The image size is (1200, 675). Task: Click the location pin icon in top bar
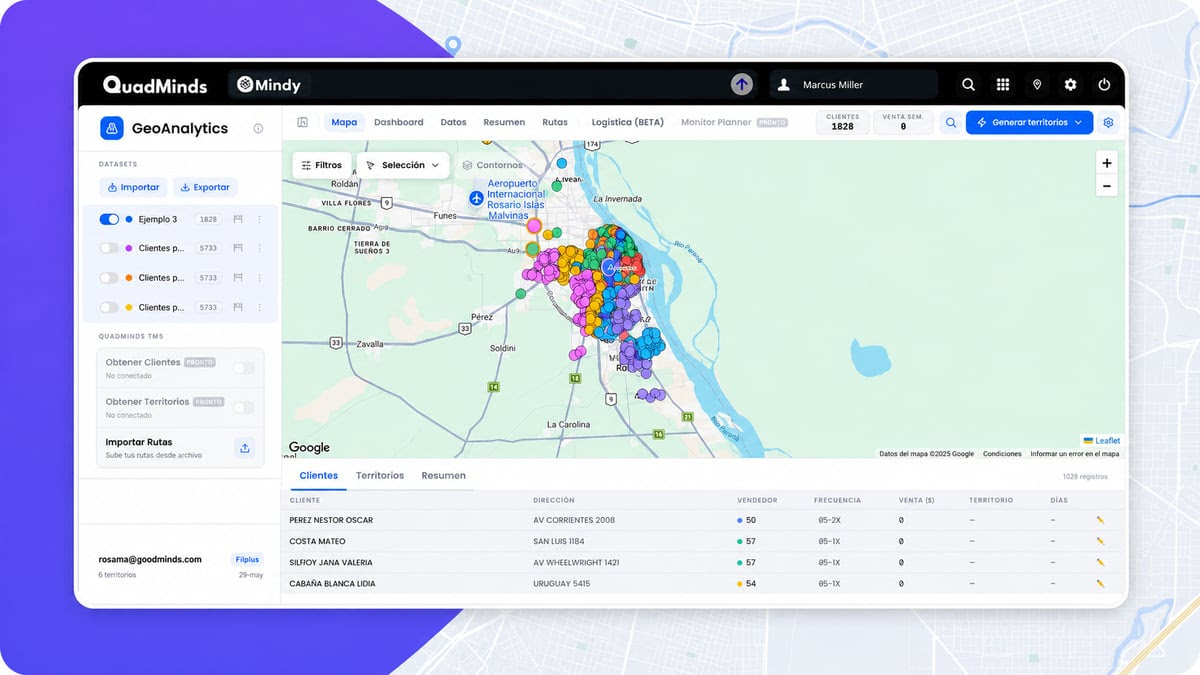[x=1037, y=85]
